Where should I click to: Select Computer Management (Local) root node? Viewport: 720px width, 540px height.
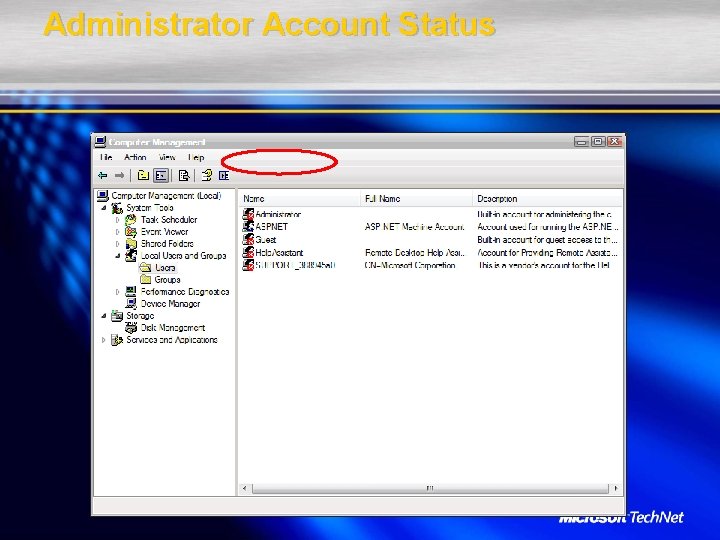point(166,196)
